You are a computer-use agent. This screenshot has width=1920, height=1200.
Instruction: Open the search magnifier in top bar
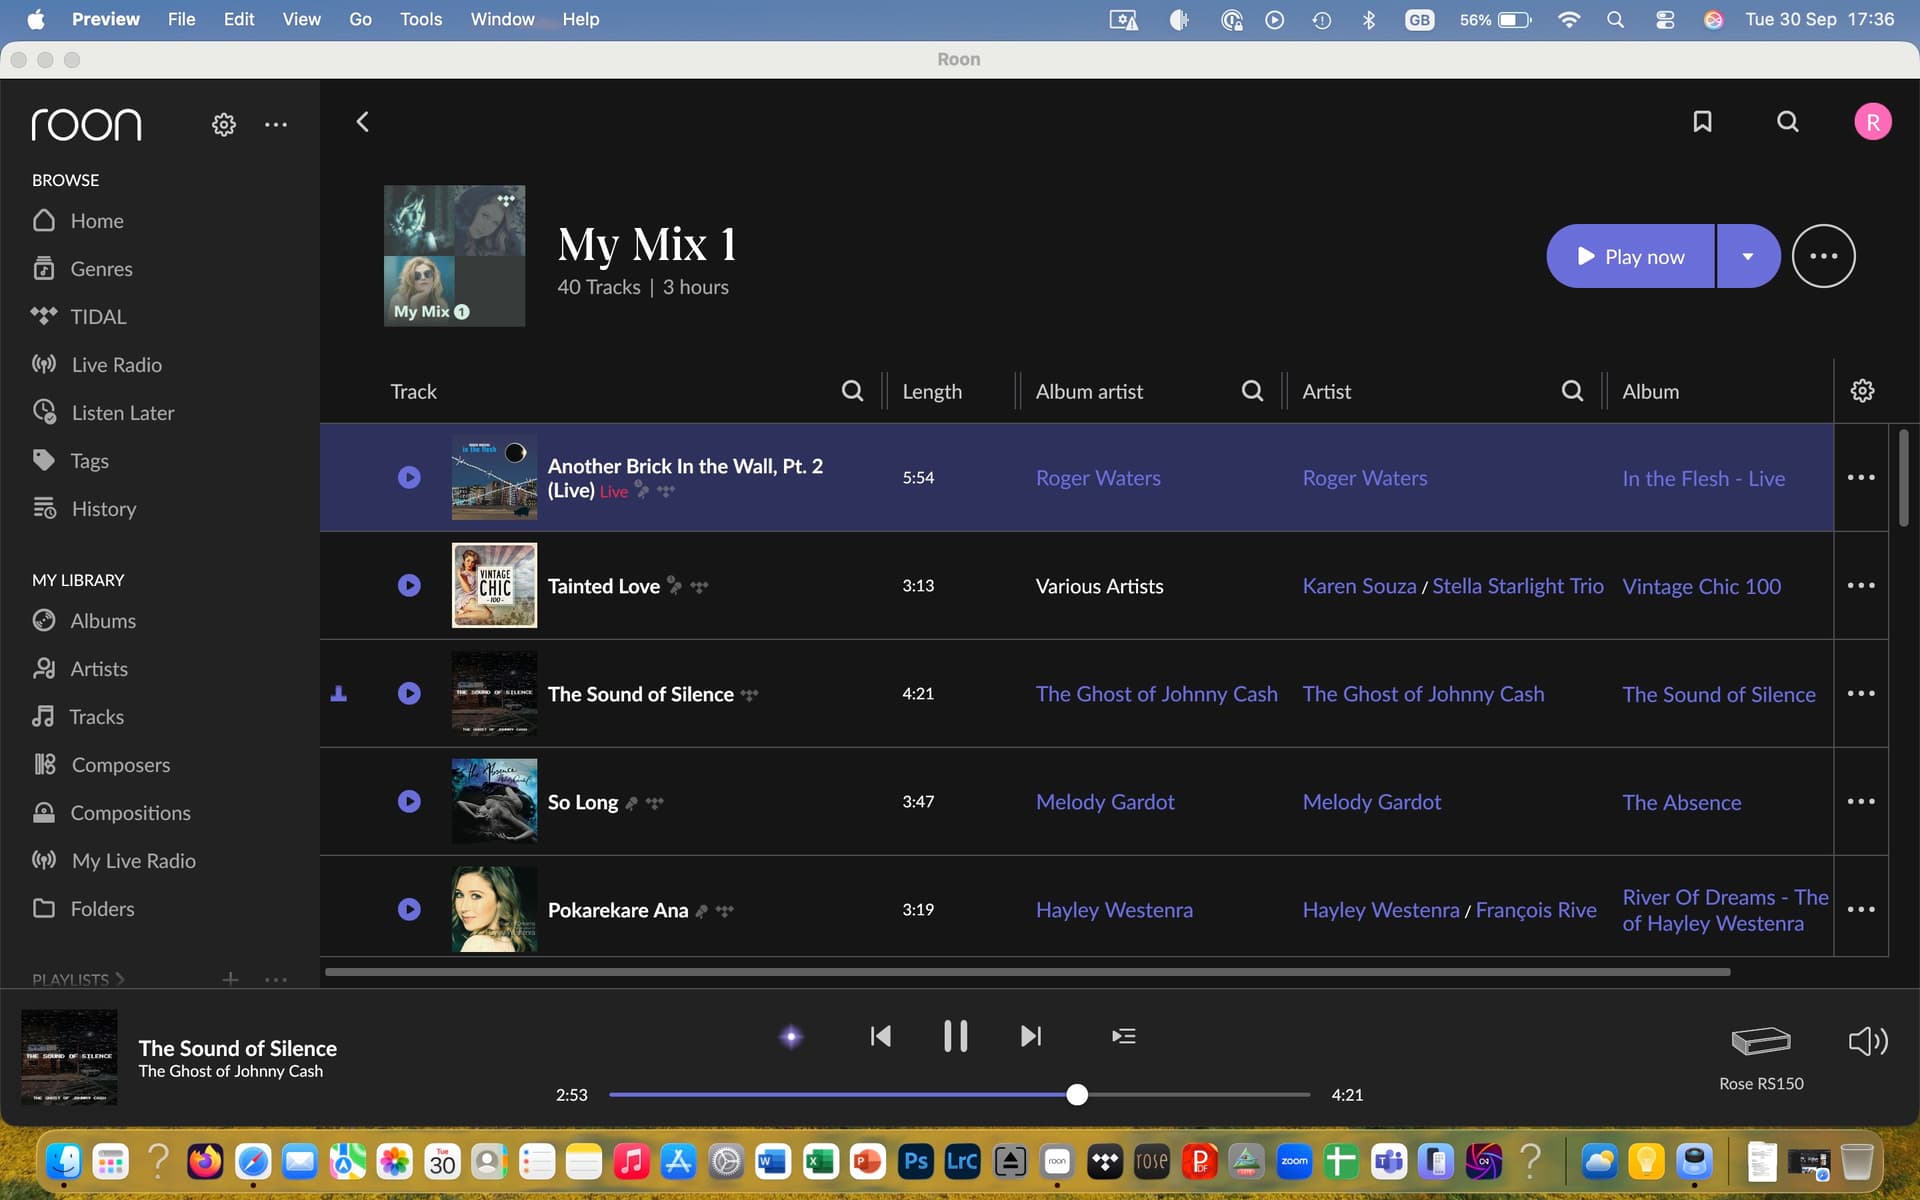1787,122
